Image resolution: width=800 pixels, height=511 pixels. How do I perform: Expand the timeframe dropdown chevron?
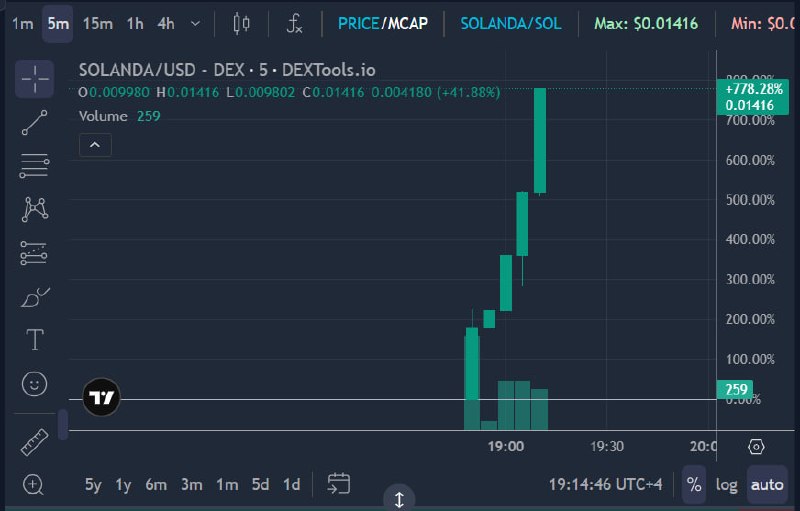[x=195, y=23]
